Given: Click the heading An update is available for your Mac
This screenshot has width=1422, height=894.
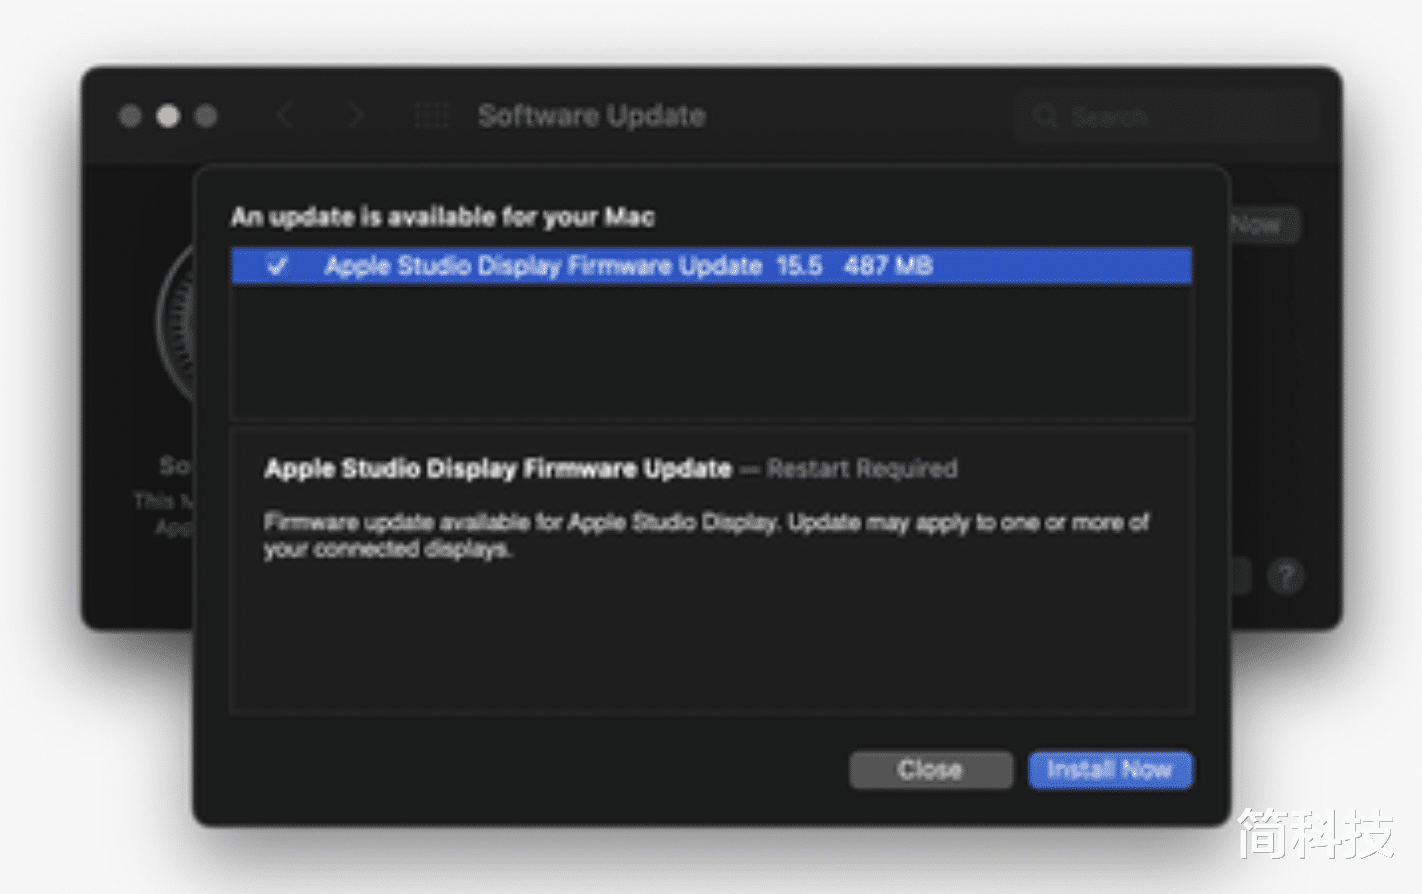Looking at the screenshot, I should pyautogui.click(x=443, y=217).
